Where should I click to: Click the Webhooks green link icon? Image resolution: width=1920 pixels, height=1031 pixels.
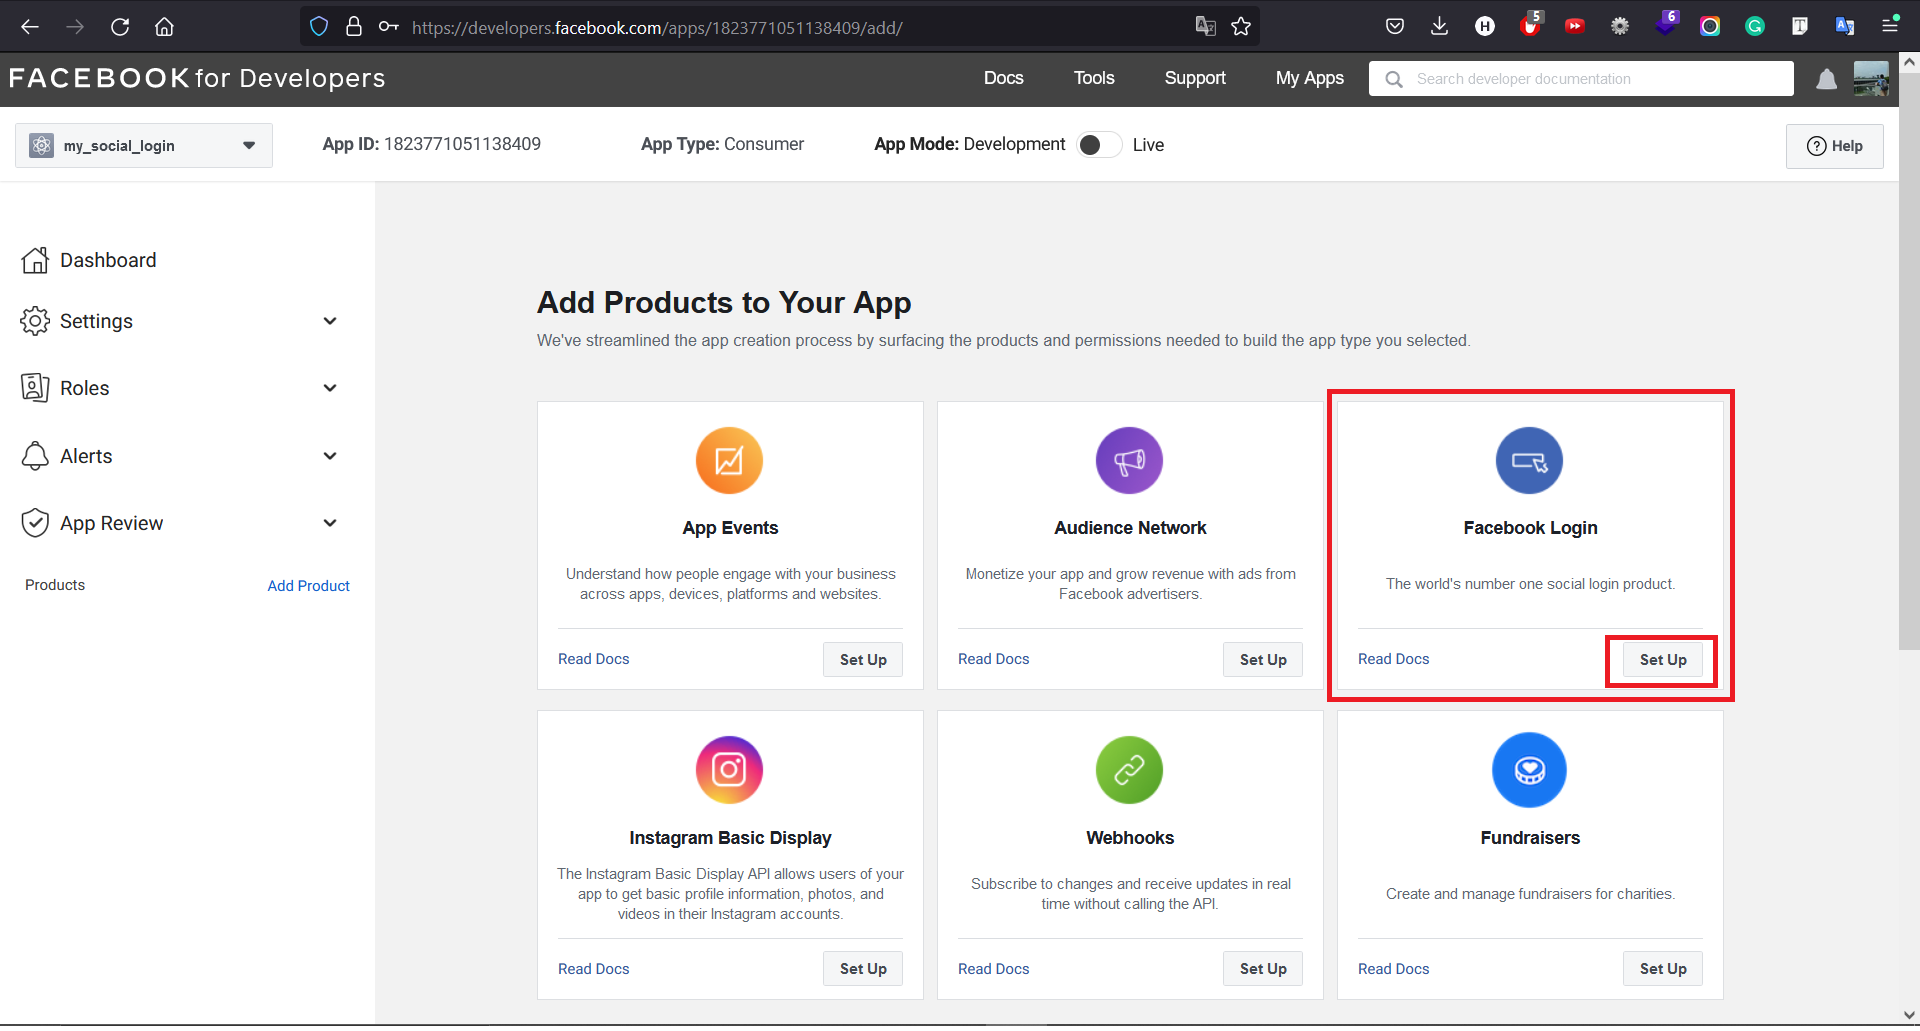point(1129,770)
